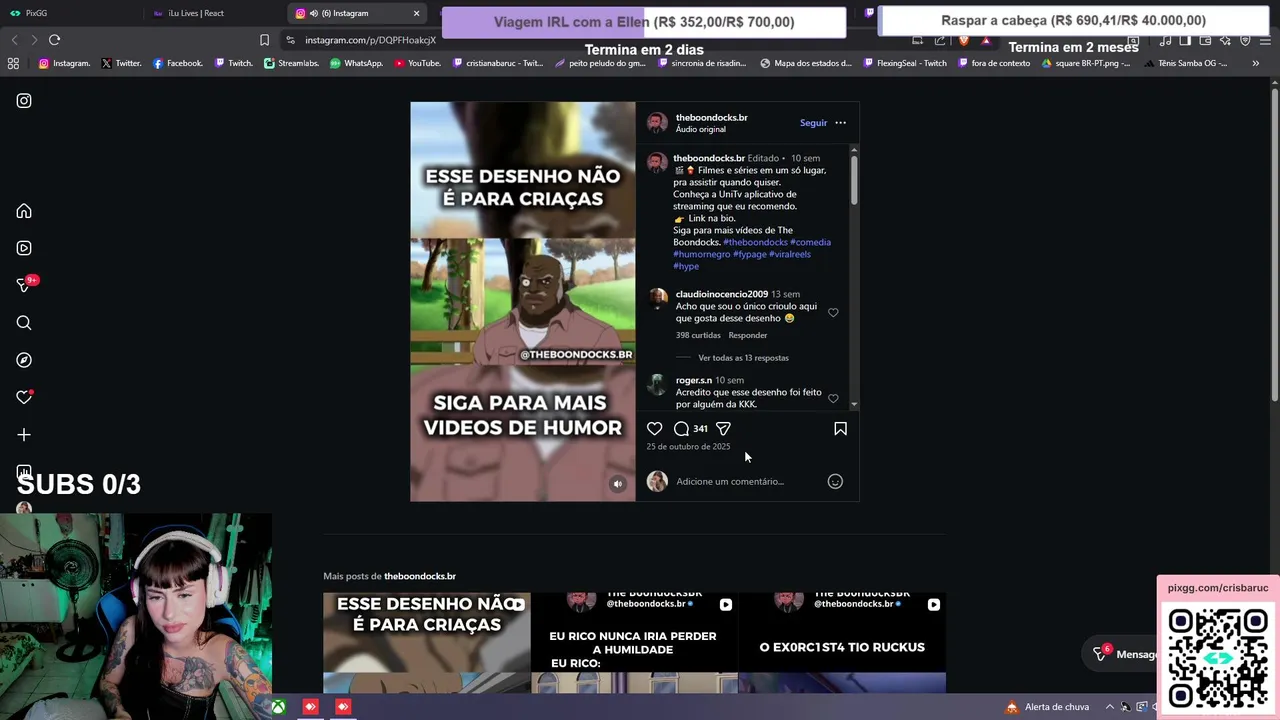Open FlexingSeal - Twitch bookmark
This screenshot has width=1280, height=720.
(x=904, y=63)
